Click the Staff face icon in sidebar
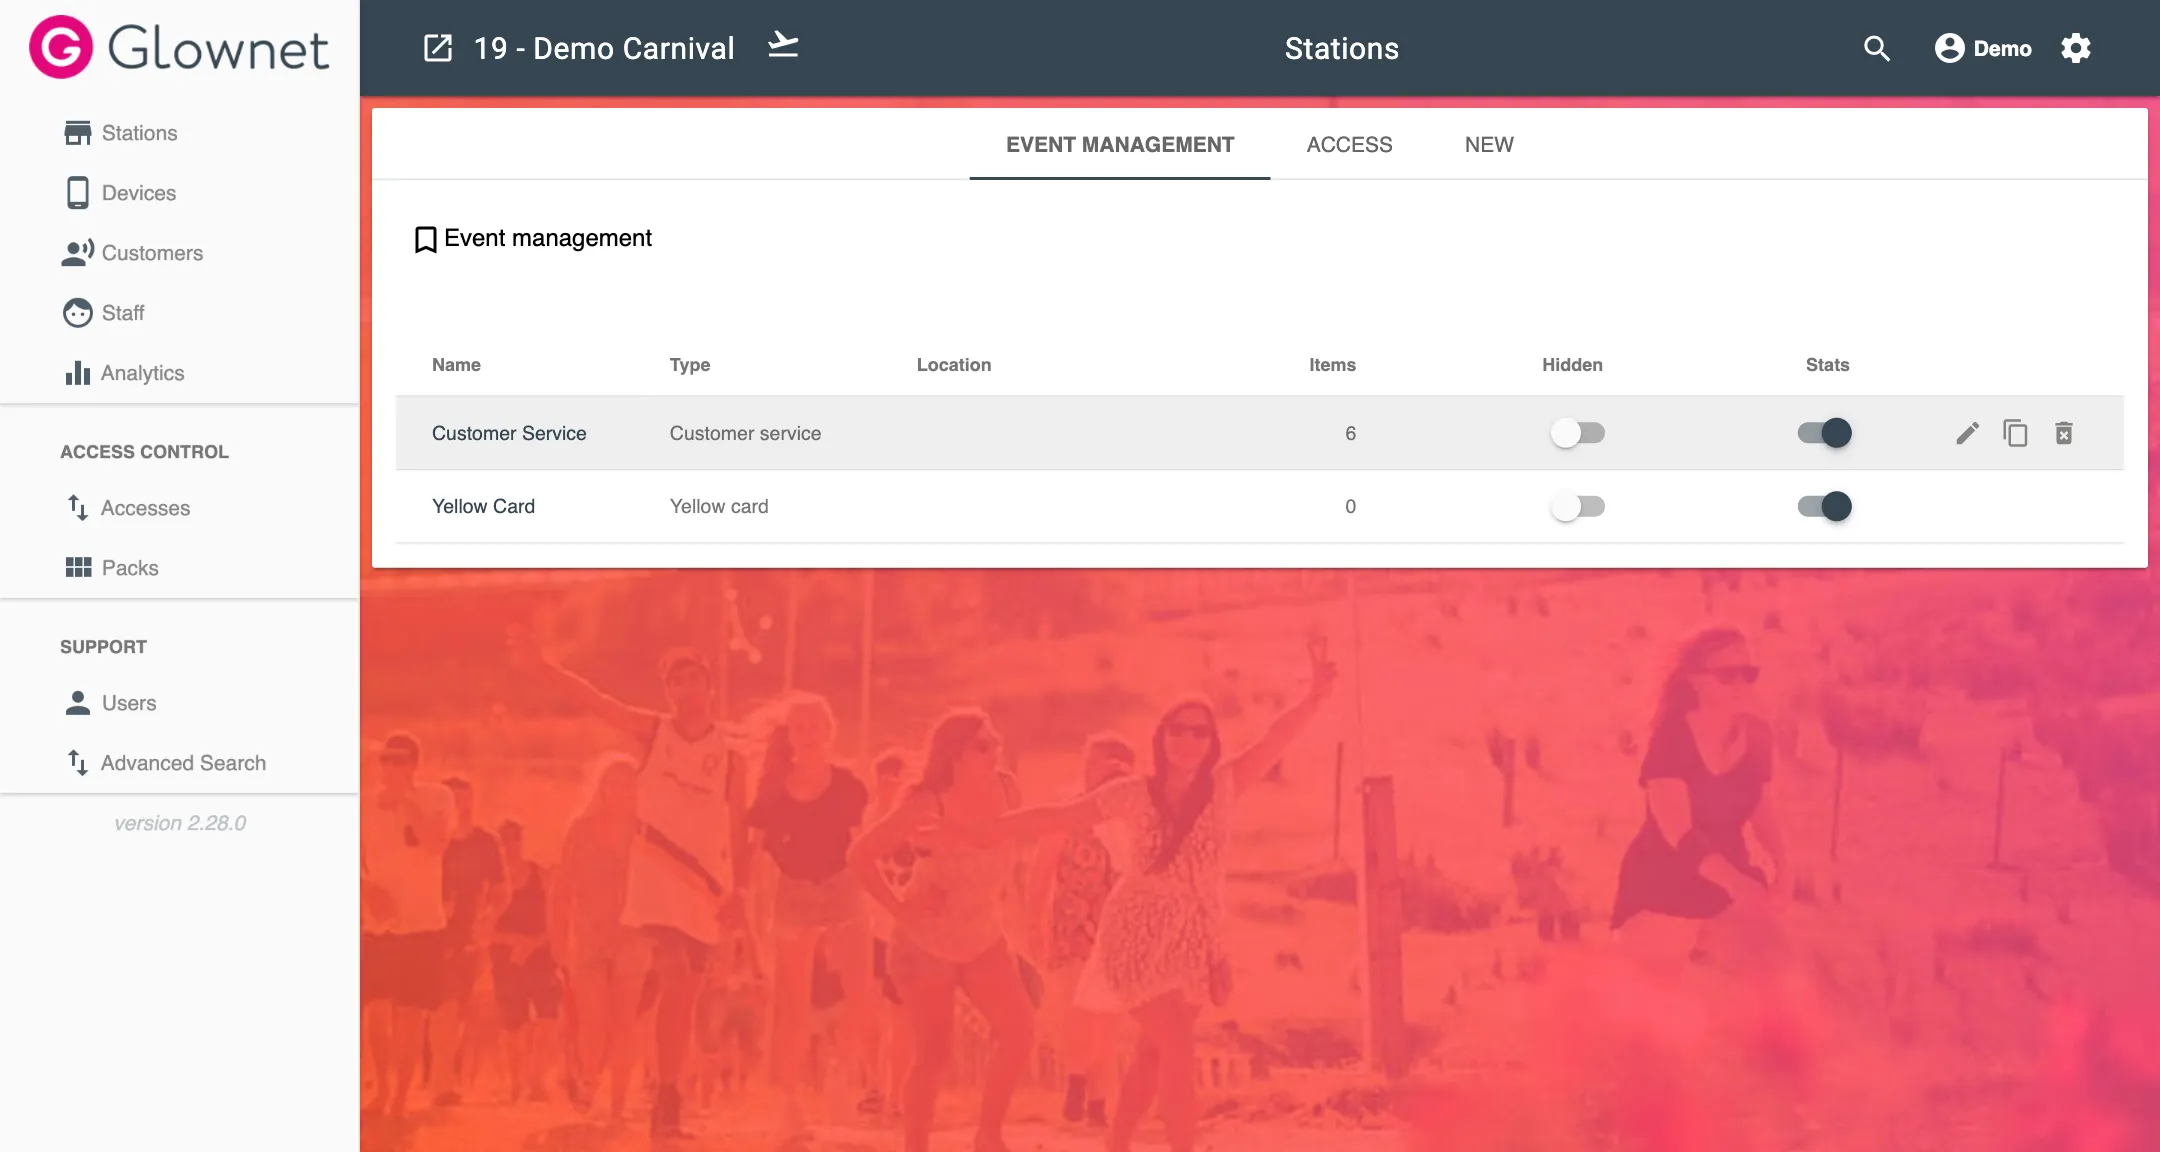Screen dimensions: 2160x1152 pyautogui.click(x=78, y=313)
